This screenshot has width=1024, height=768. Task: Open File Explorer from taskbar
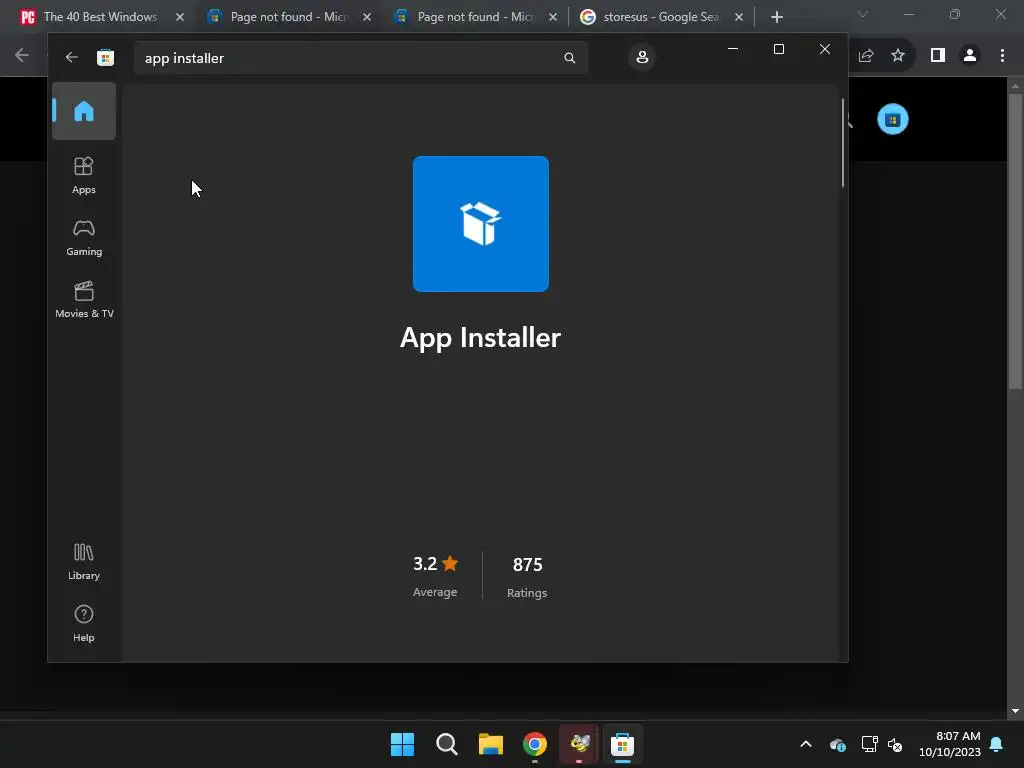pyautogui.click(x=490, y=744)
